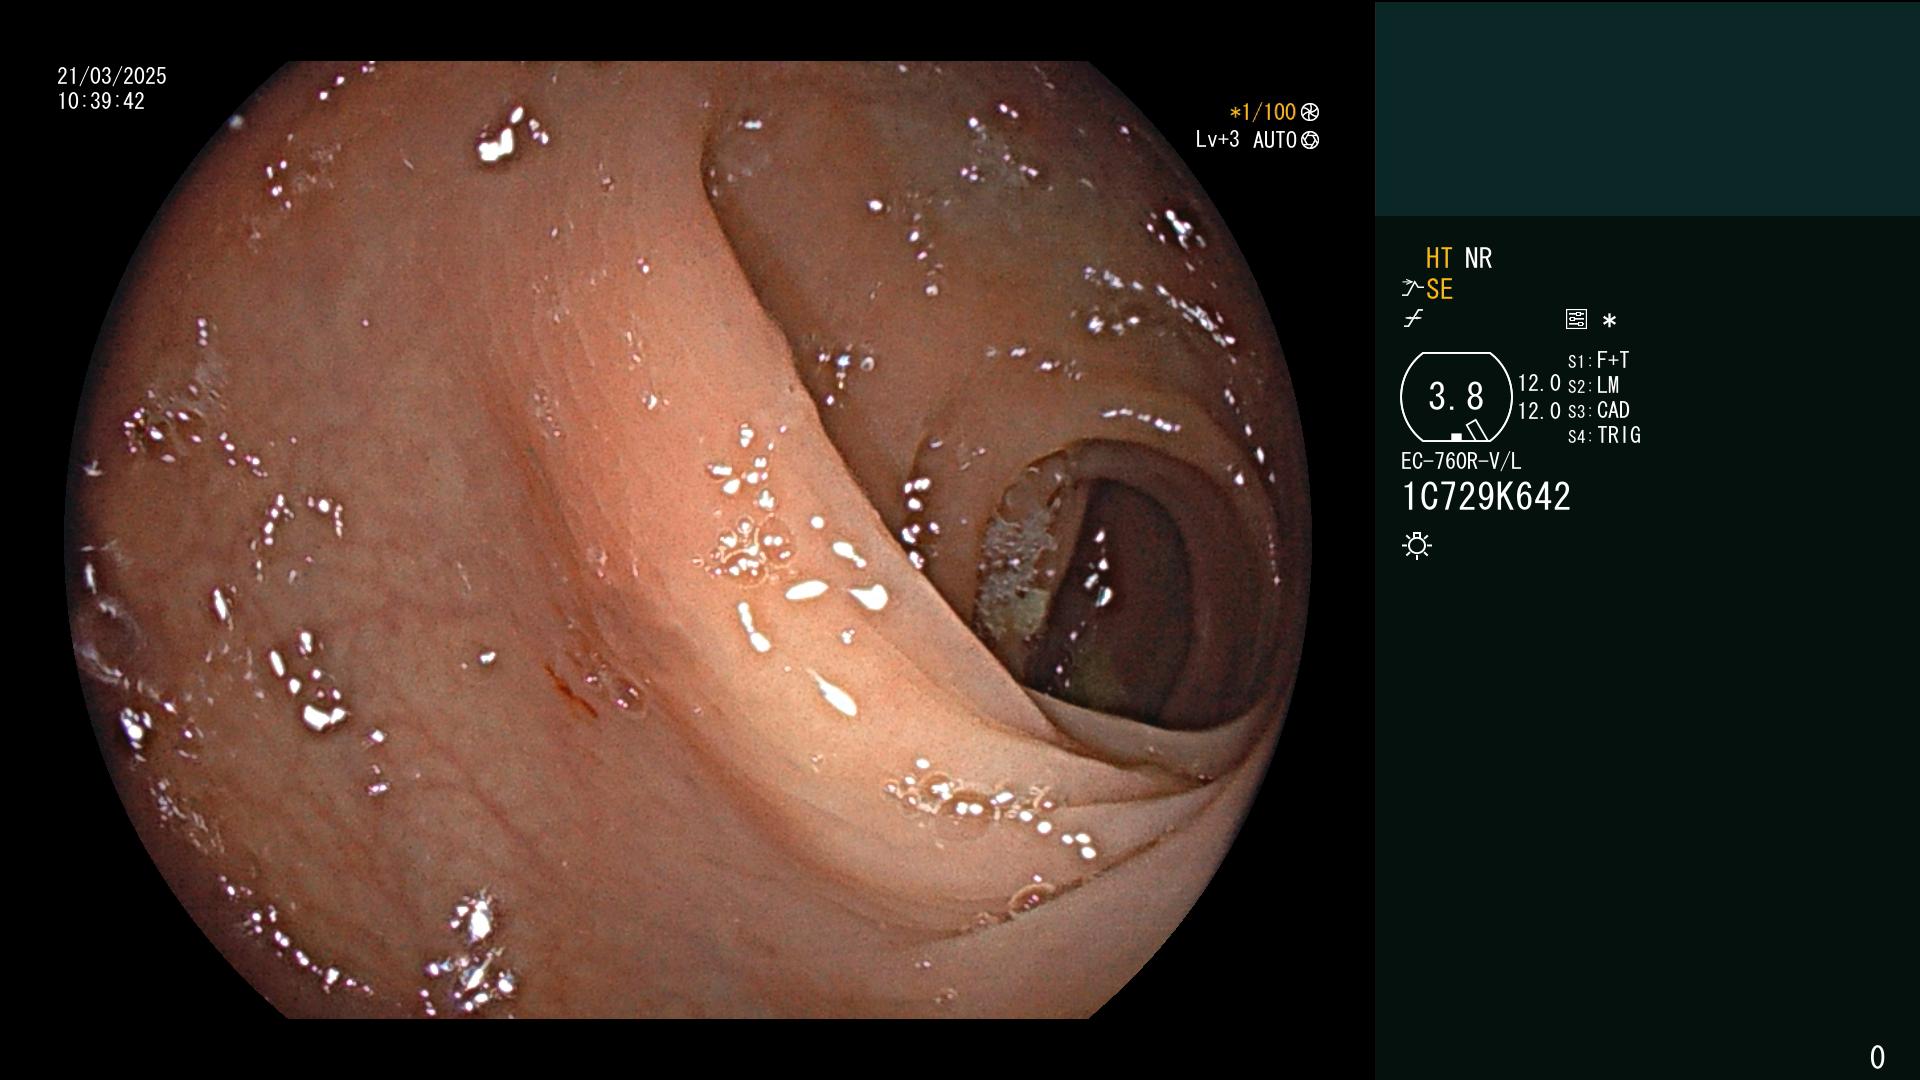Select the NR noise reduction label
This screenshot has width=1920, height=1080.
point(1478,258)
